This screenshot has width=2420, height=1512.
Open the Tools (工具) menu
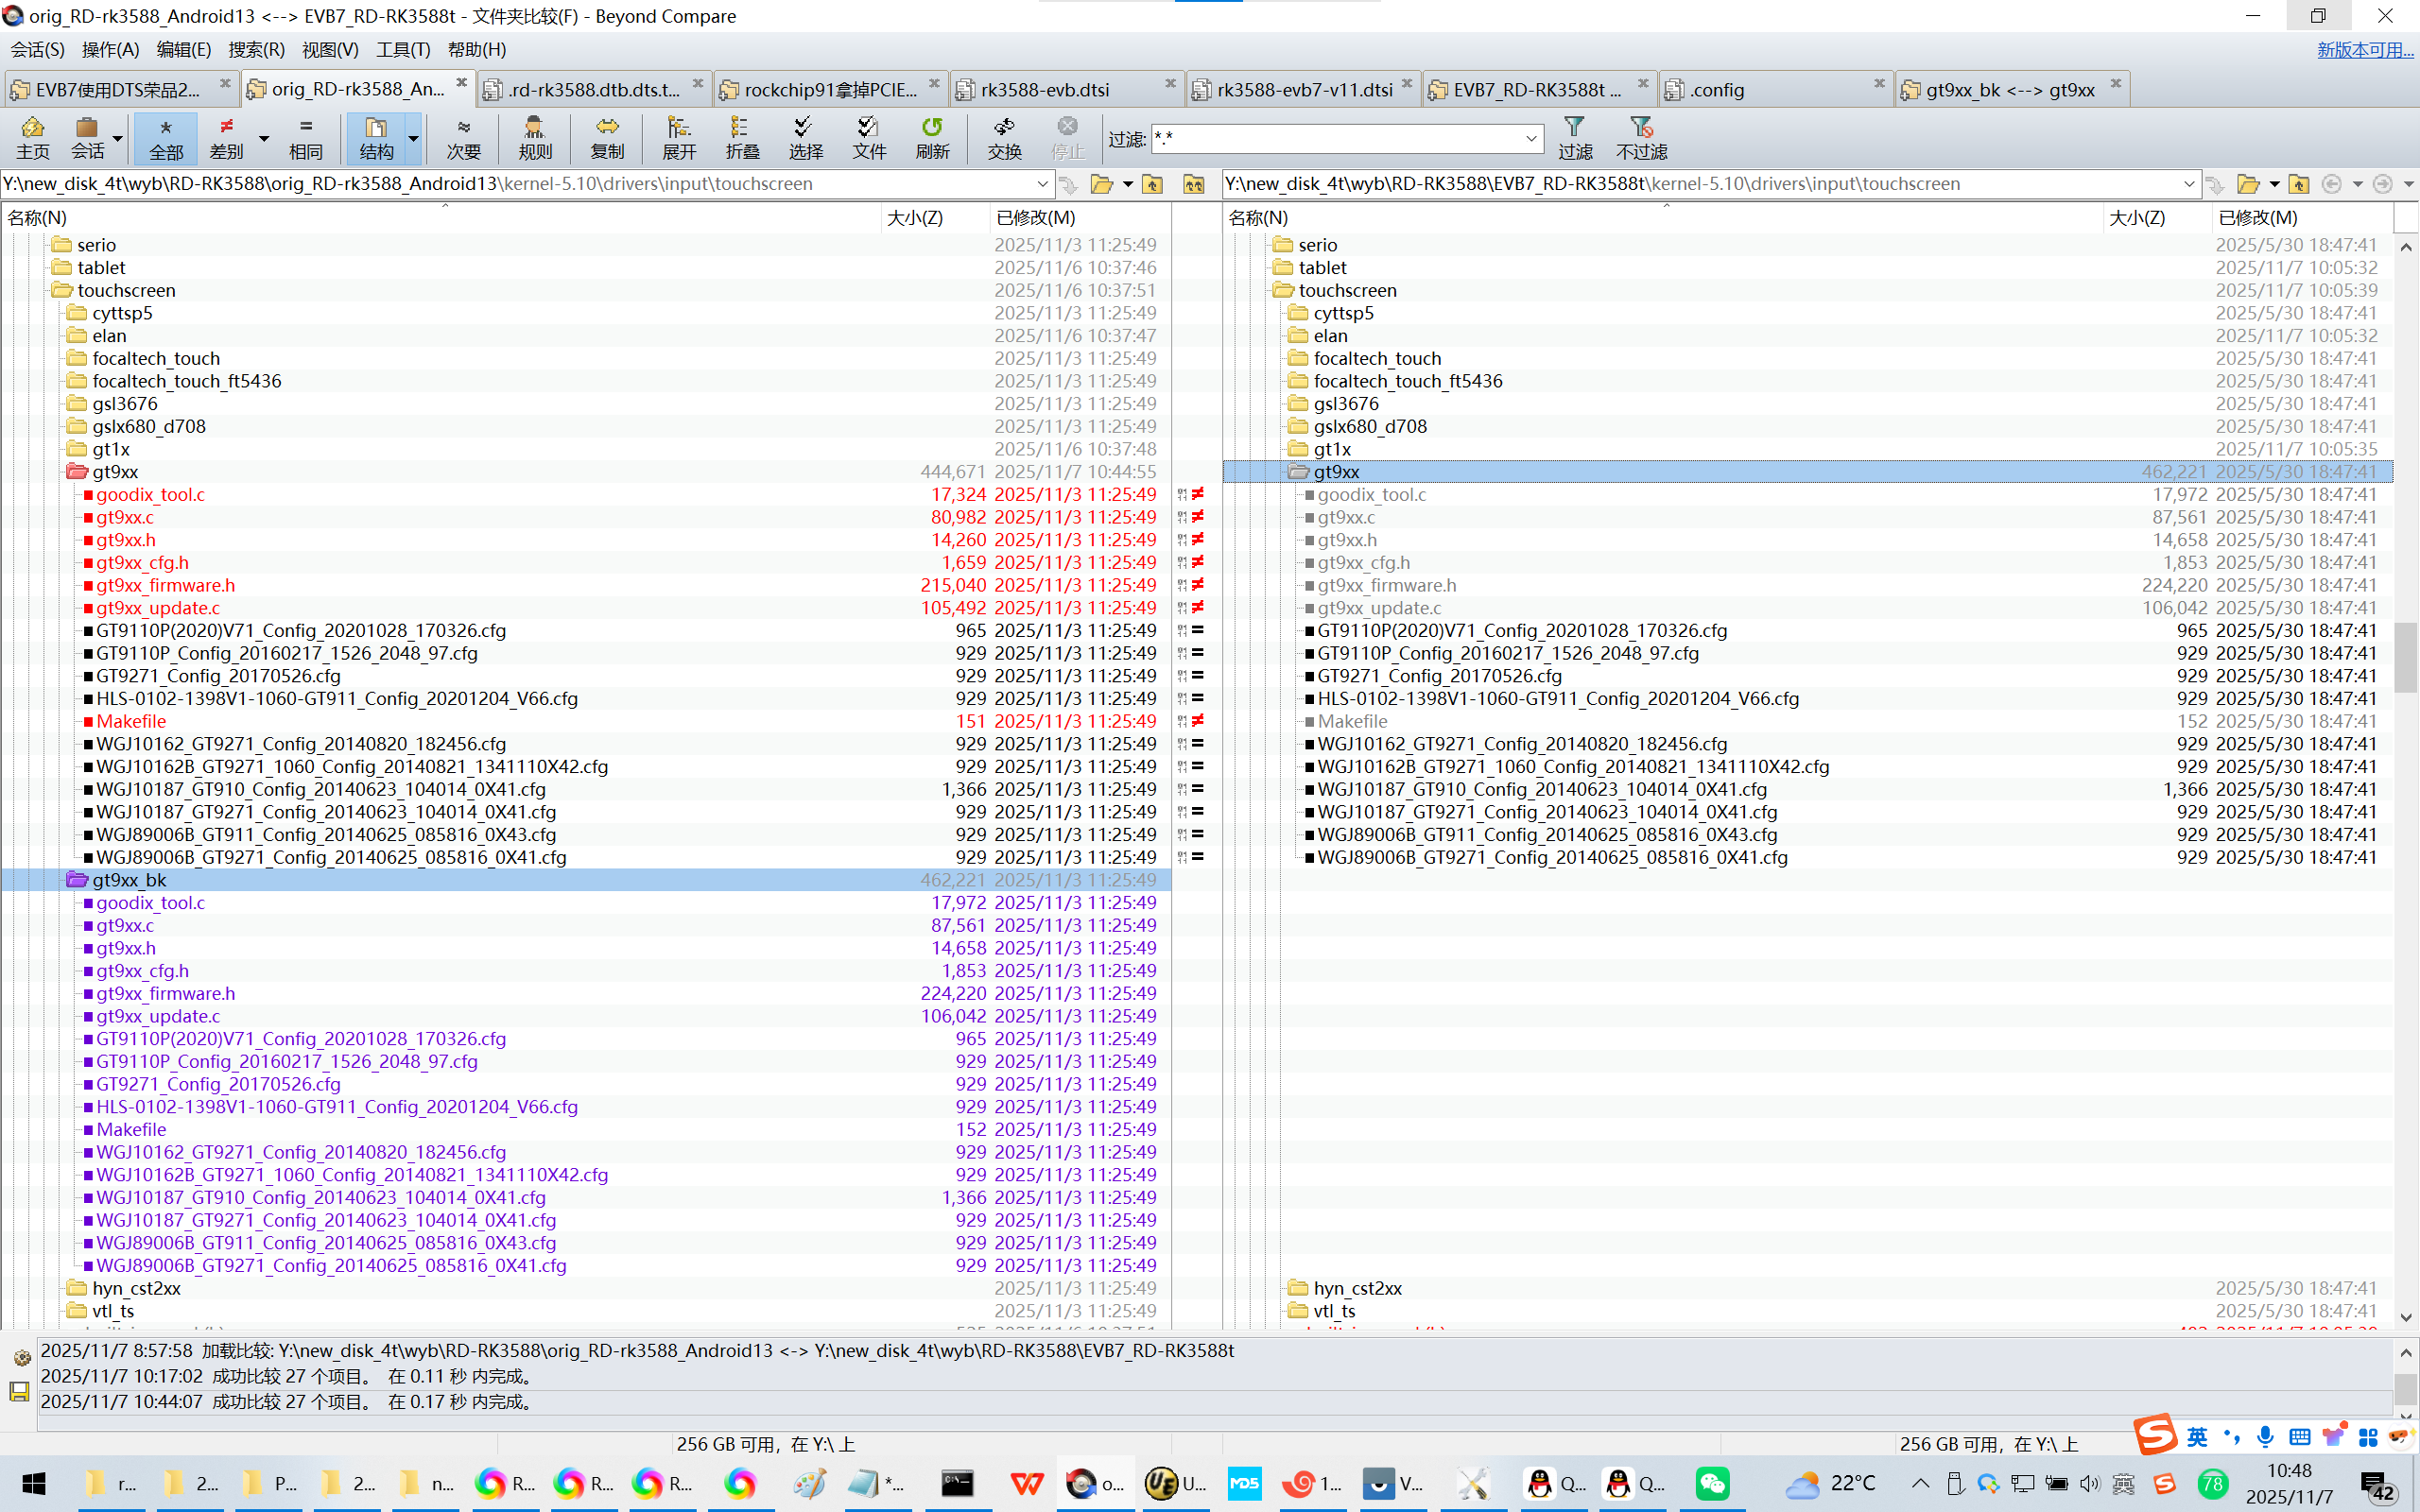point(403,49)
